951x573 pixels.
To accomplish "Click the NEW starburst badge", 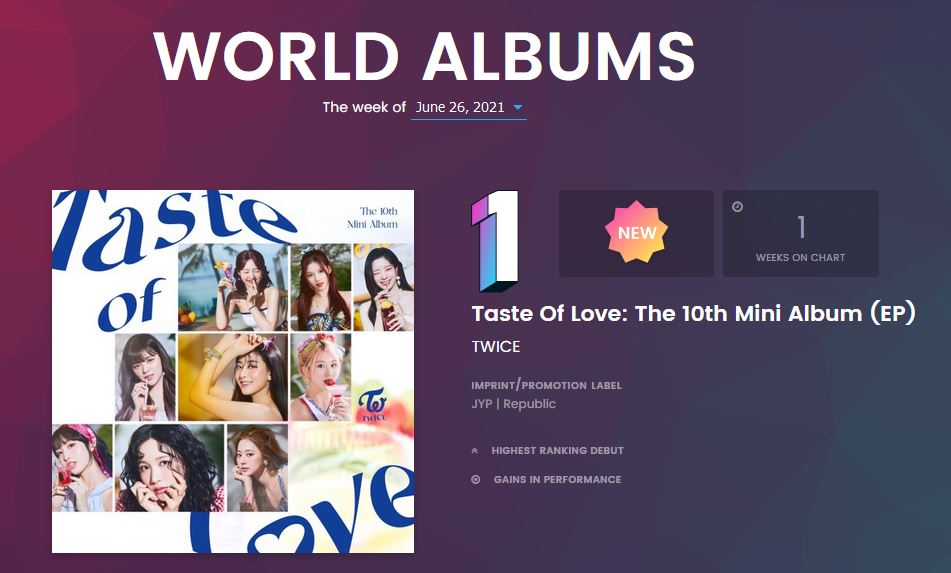I will point(636,232).
